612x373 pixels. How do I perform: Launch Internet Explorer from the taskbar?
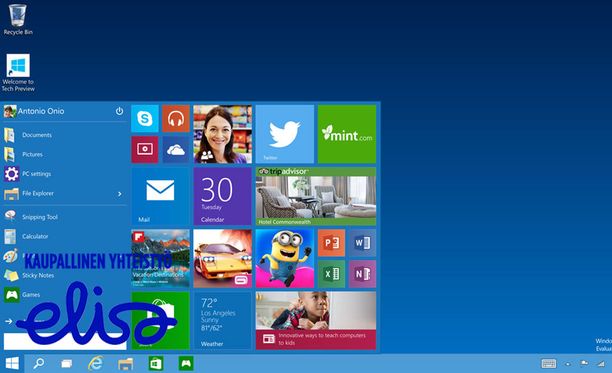click(x=96, y=363)
